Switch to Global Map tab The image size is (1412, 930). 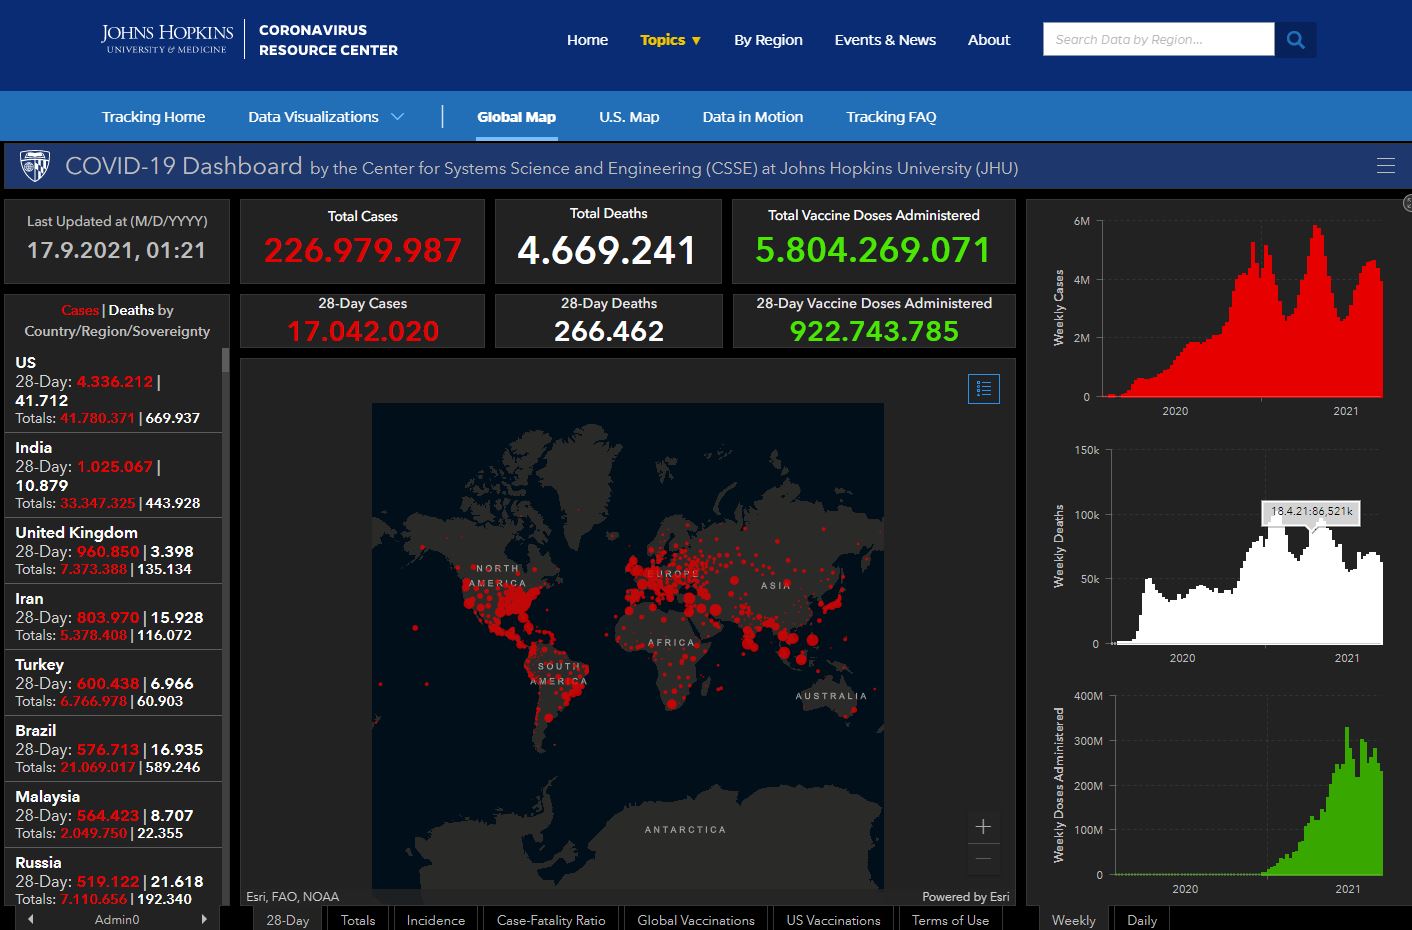(516, 117)
